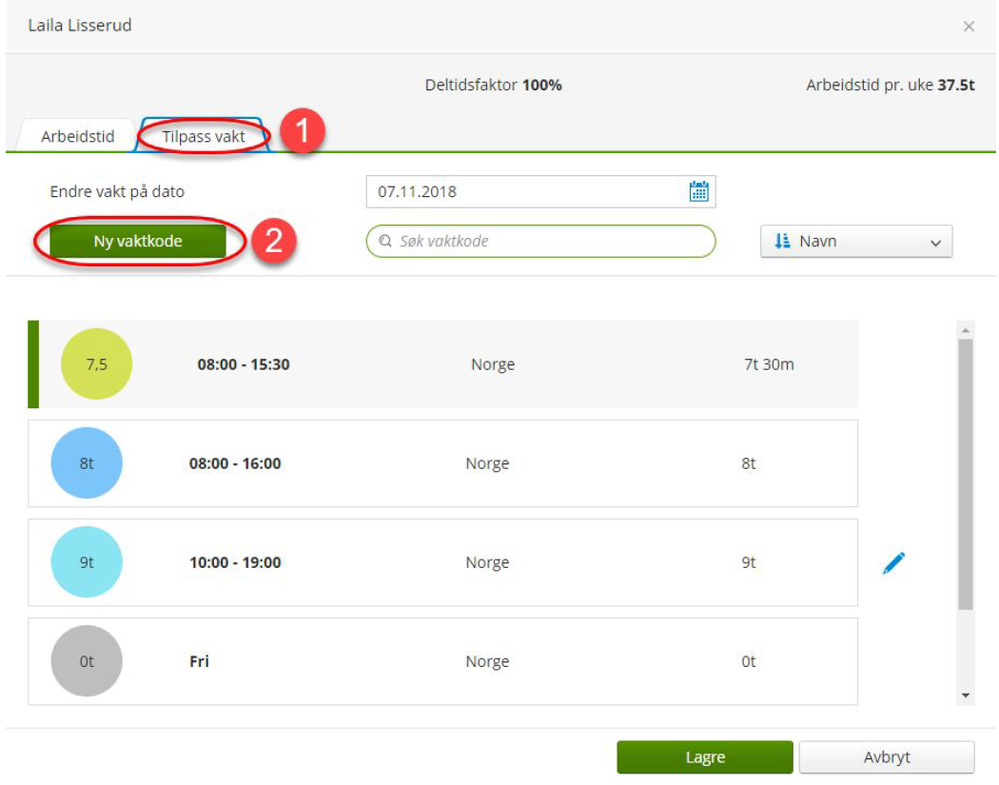
Task: Click the Deltidsfaktor 100% label
Action: coord(493,85)
